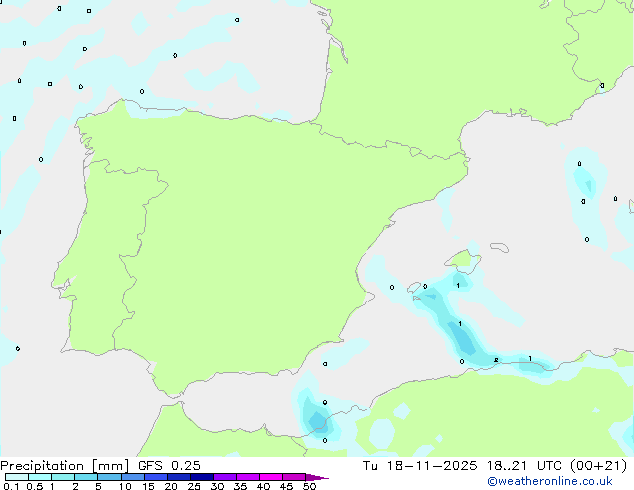Click the "50" legend scale label

coord(309,486)
